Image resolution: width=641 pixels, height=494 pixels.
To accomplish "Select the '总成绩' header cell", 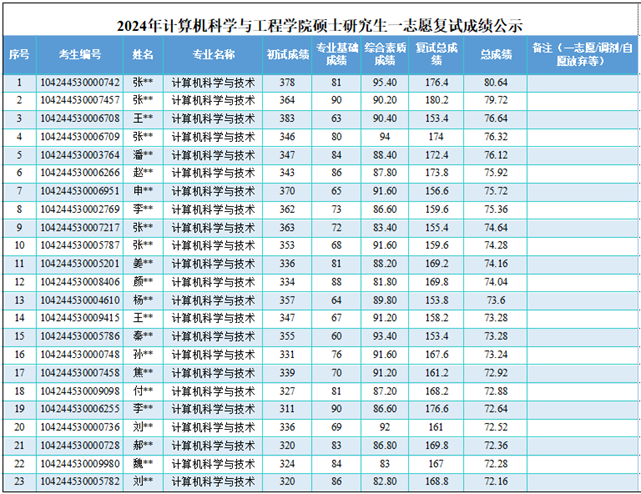I will (495, 54).
